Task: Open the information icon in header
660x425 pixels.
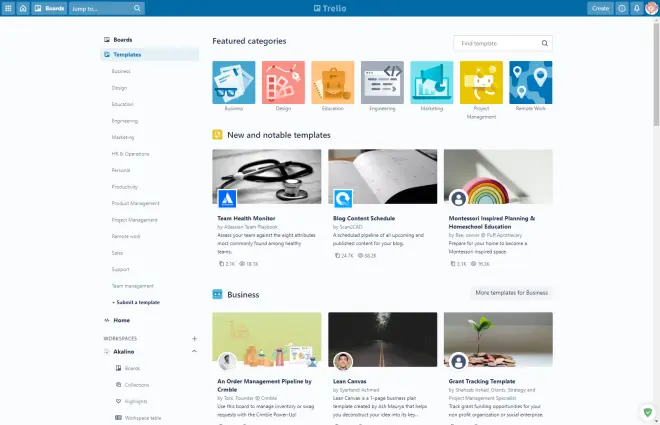Action: coord(622,8)
